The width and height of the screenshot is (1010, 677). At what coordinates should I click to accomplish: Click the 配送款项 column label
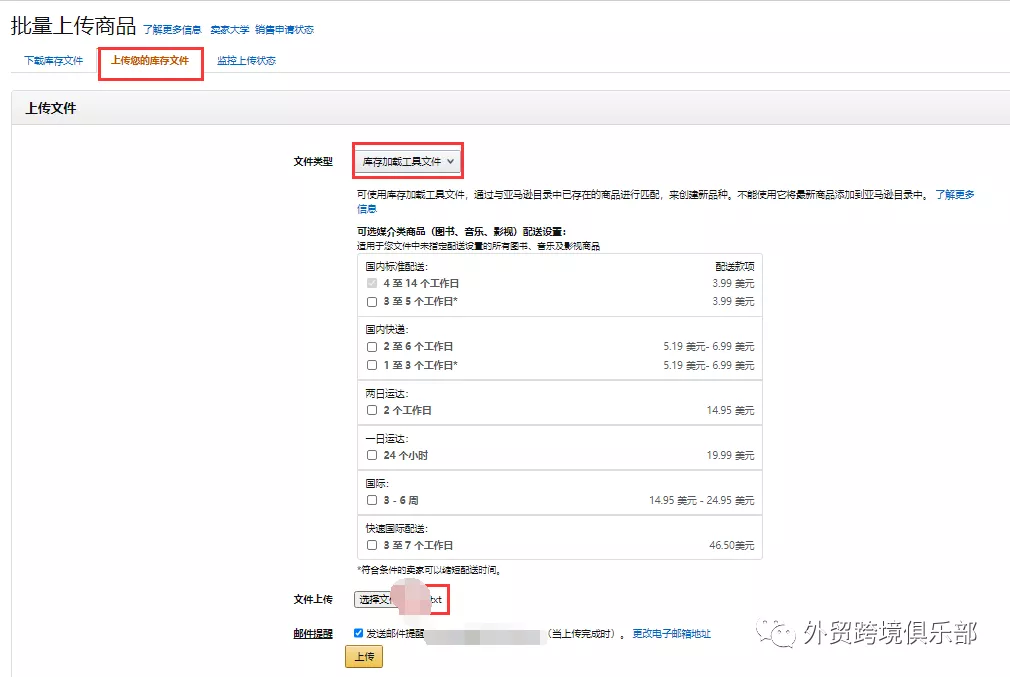pos(735,266)
